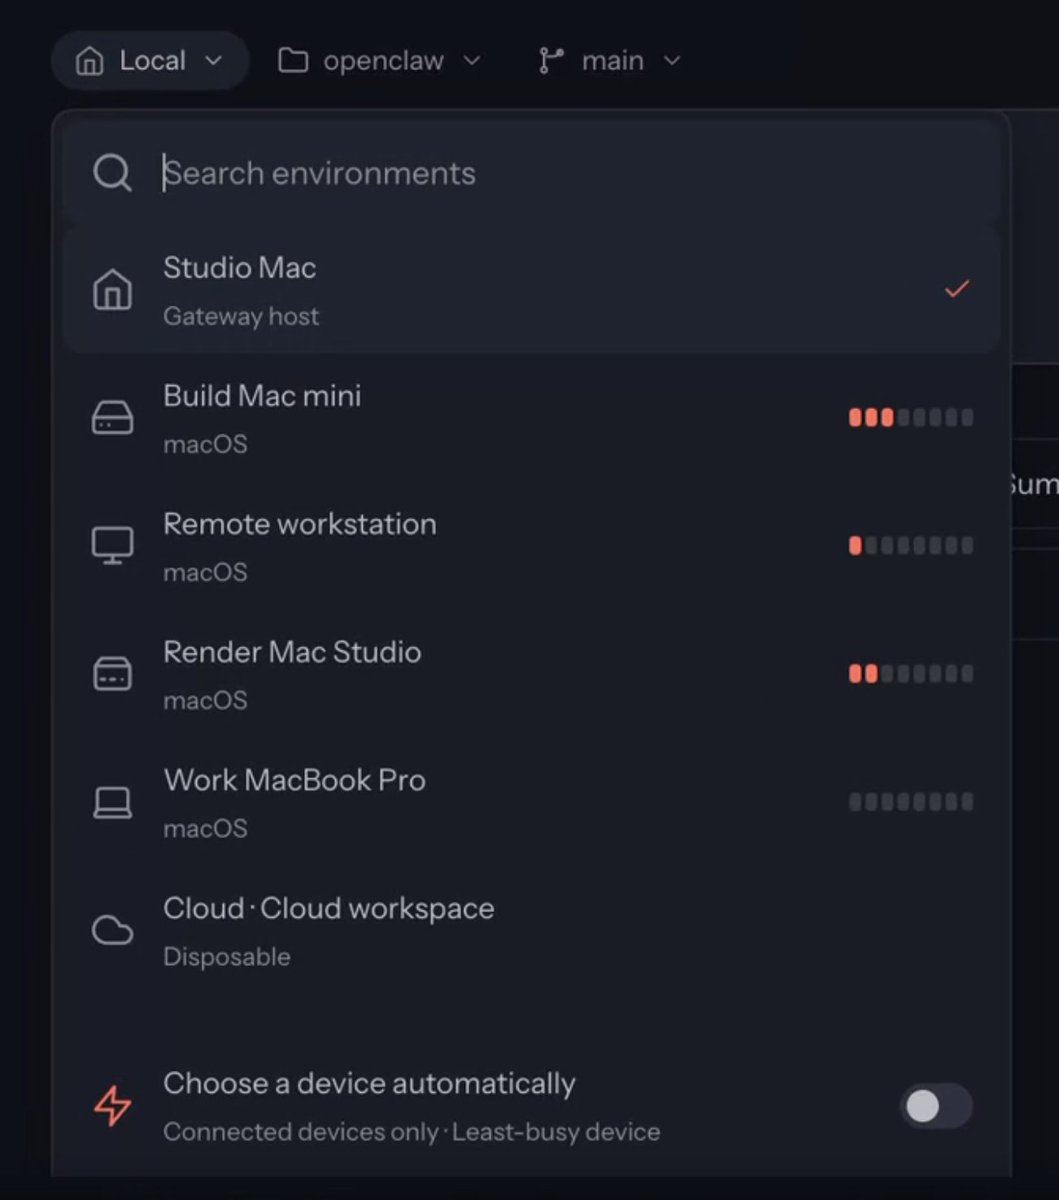Click the chevron next to main
The height and width of the screenshot is (1200, 1059).
click(x=672, y=61)
